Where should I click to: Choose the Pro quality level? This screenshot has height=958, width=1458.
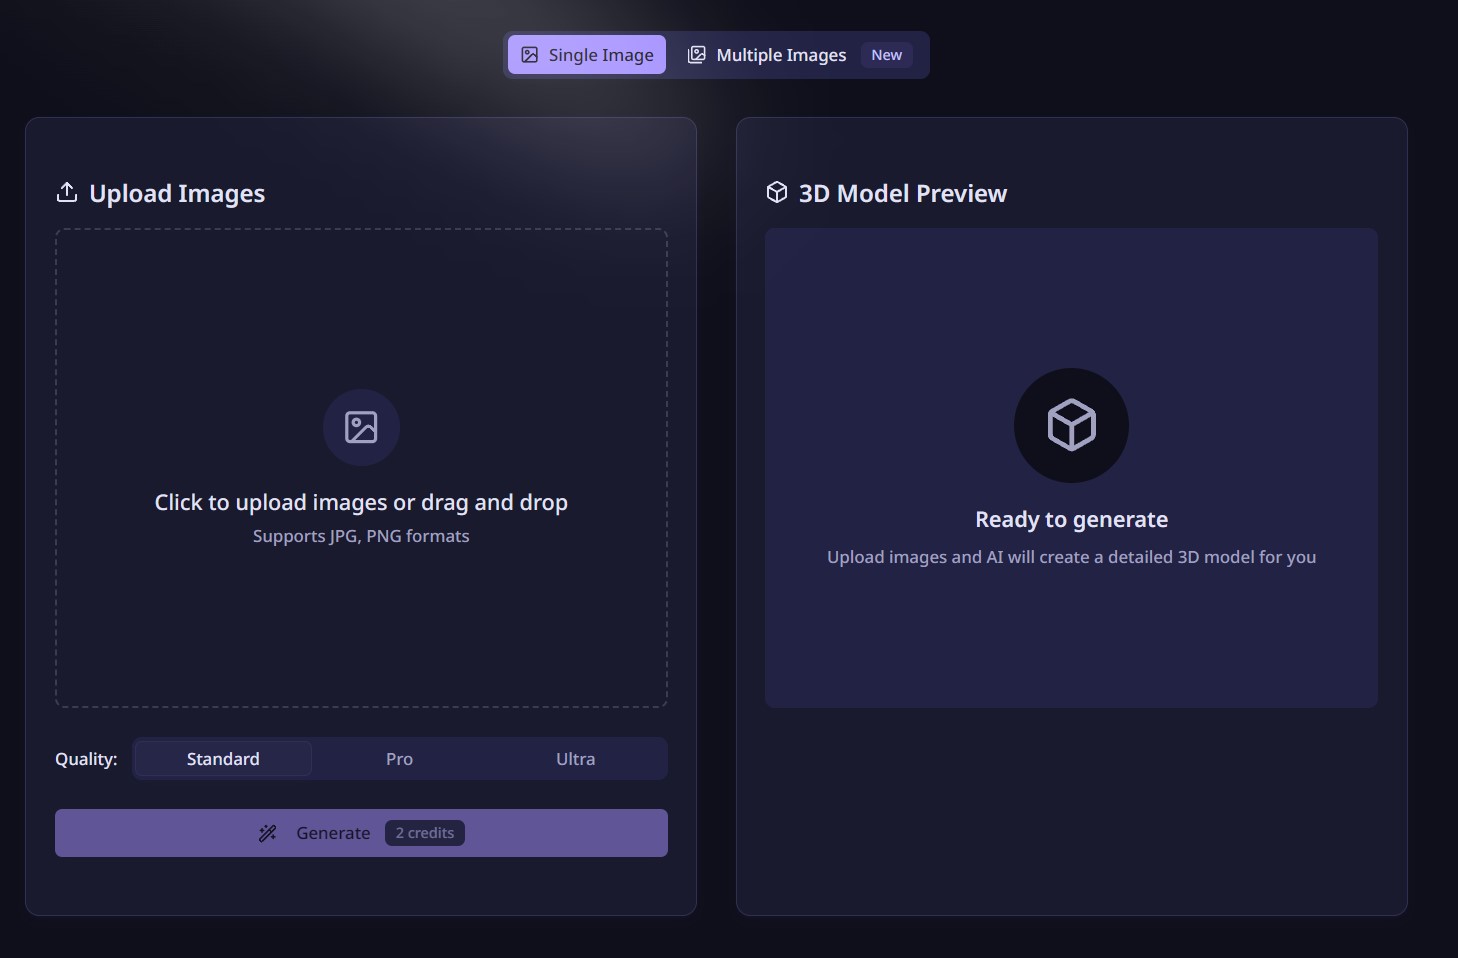click(x=399, y=759)
